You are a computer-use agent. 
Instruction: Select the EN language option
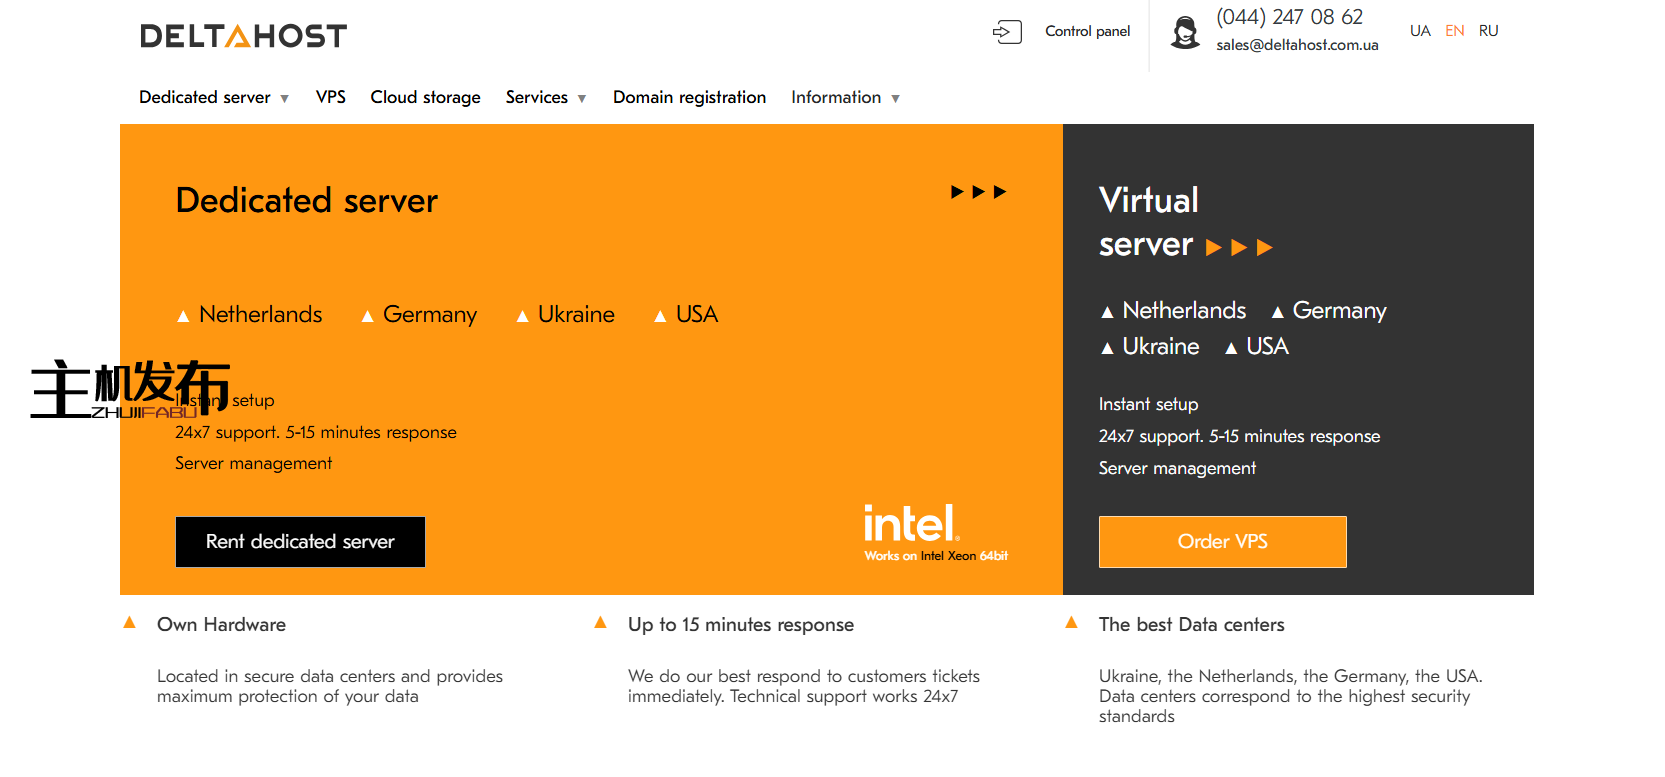click(1454, 31)
